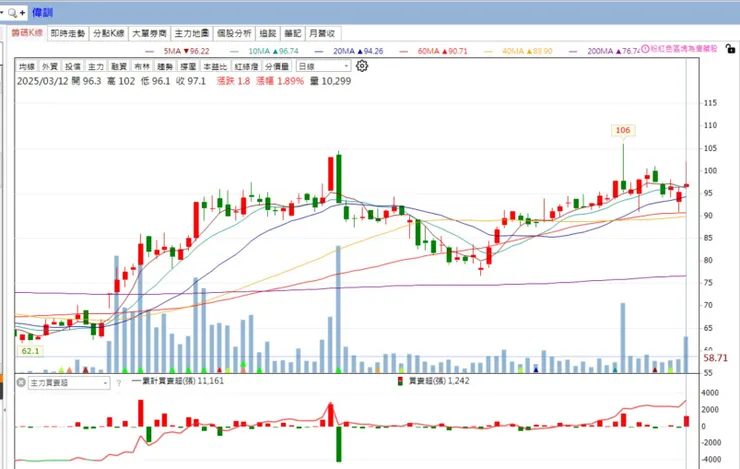Screen dimensions: 740x469
Task: Toggle the 布林 indicator button
Action: (x=143, y=67)
